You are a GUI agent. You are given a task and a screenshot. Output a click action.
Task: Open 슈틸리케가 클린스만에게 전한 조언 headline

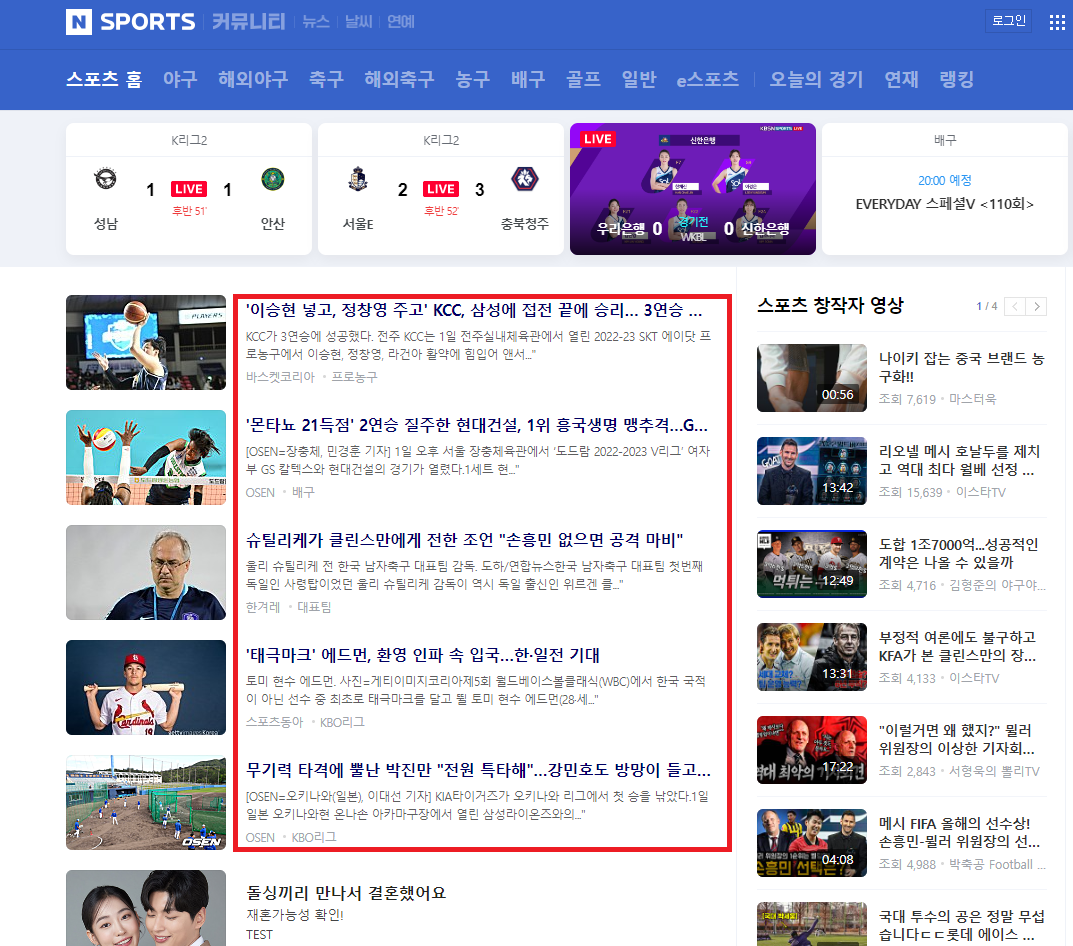click(x=465, y=540)
